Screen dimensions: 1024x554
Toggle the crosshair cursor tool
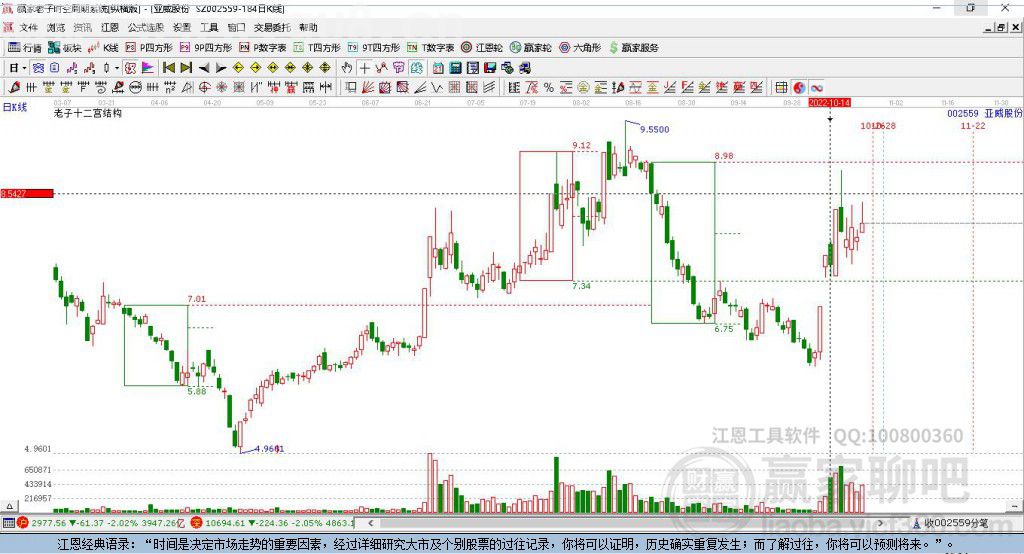click(x=364, y=68)
